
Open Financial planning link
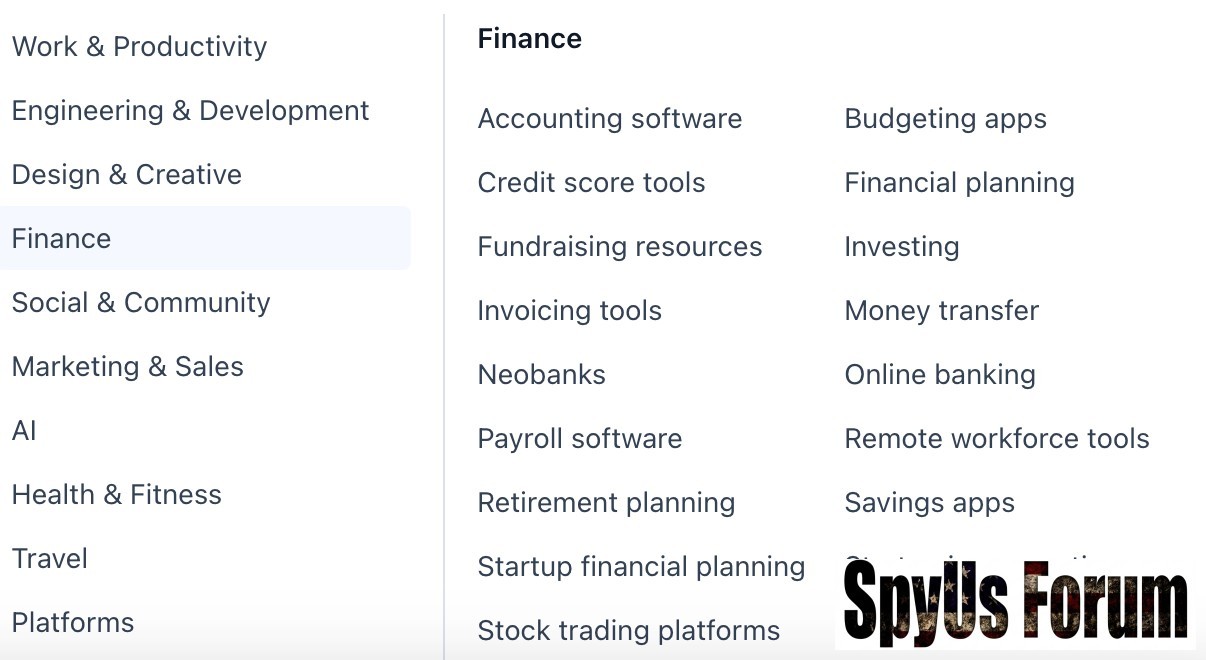tap(959, 183)
